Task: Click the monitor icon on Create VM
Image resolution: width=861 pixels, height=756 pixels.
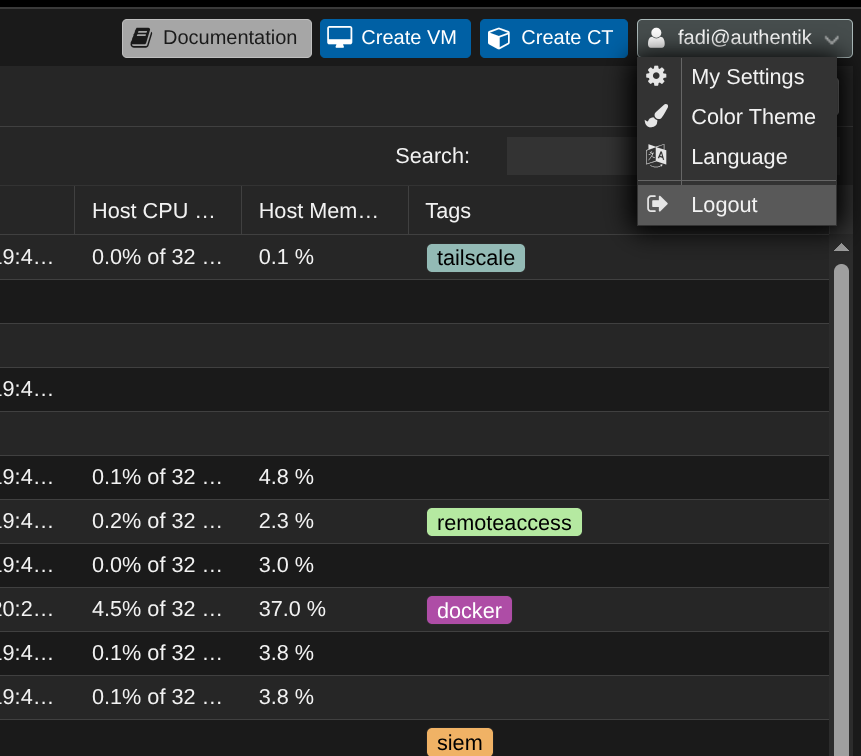Action: (x=340, y=38)
